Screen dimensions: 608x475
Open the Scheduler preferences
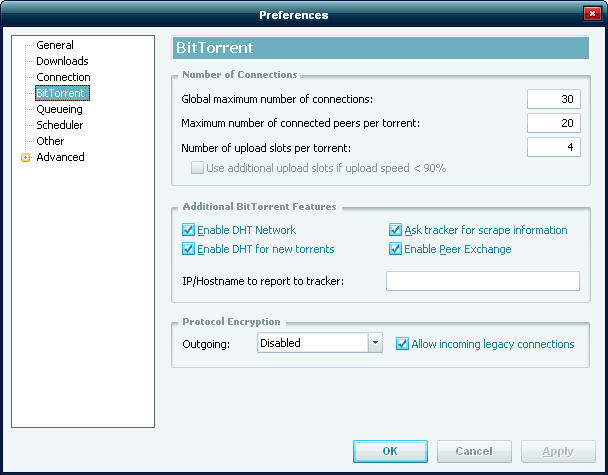[60, 125]
